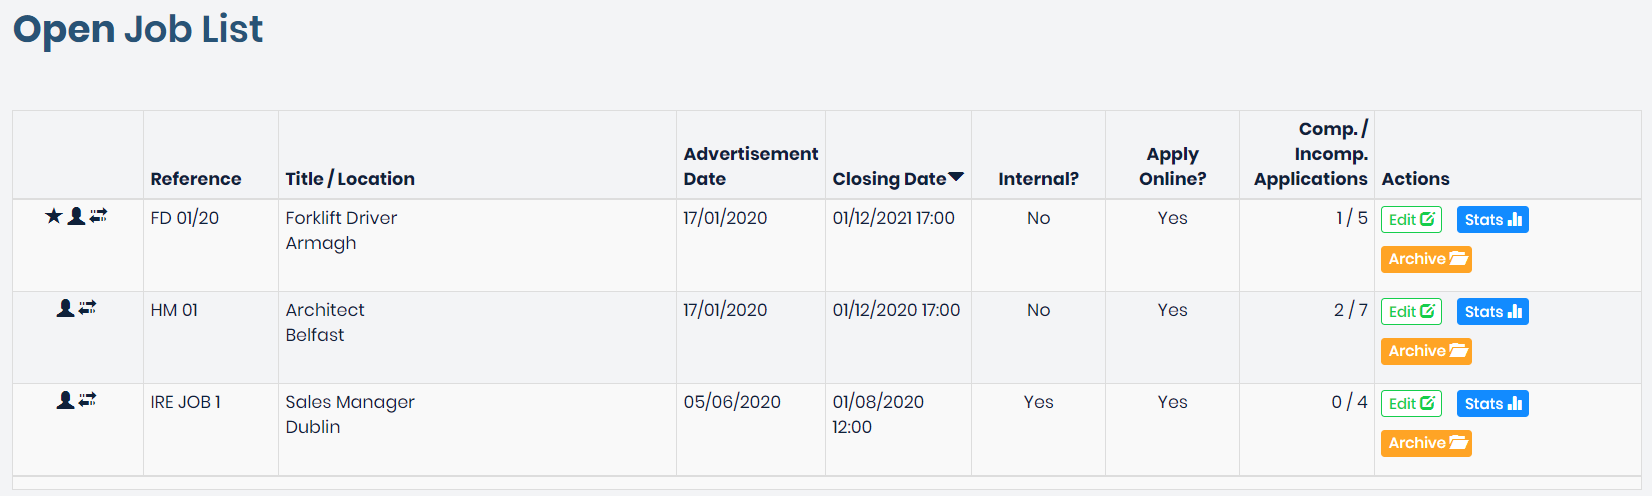Screen dimensions: 1652x496
Task: Click the star icon on Forklift Driver row
Action: coord(54,216)
